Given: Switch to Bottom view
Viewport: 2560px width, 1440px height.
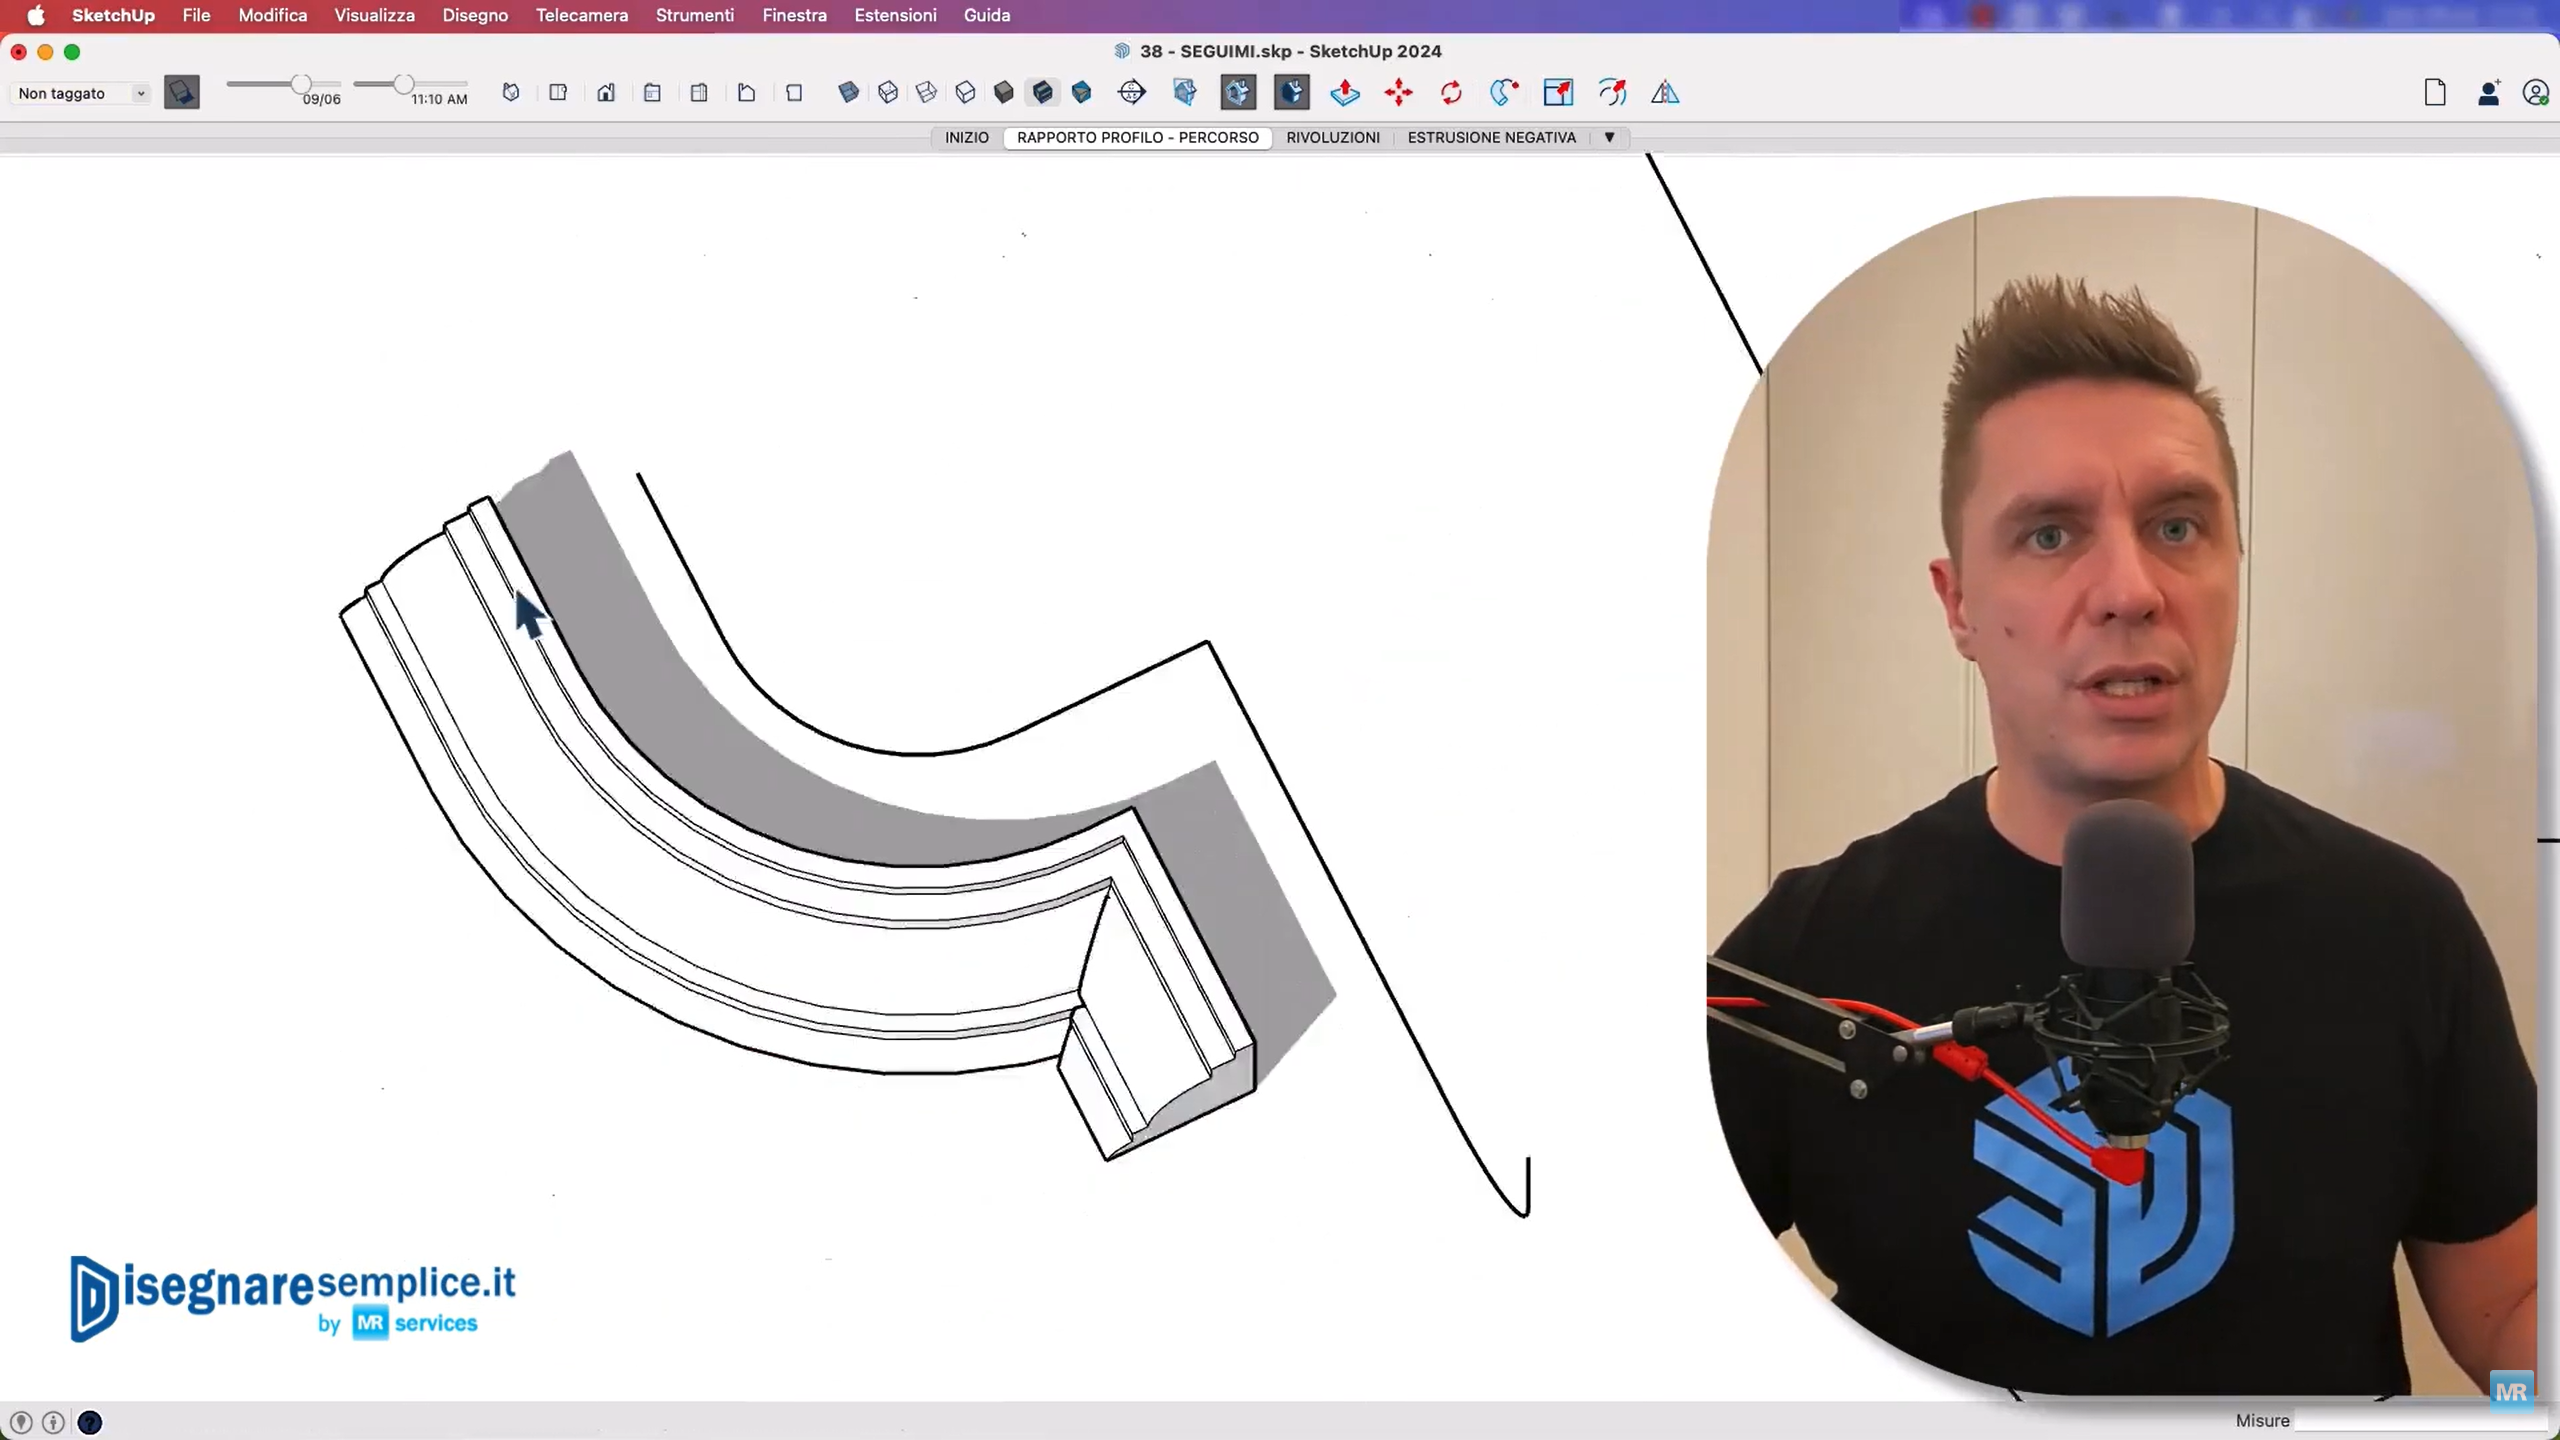Looking at the screenshot, I should [x=794, y=93].
